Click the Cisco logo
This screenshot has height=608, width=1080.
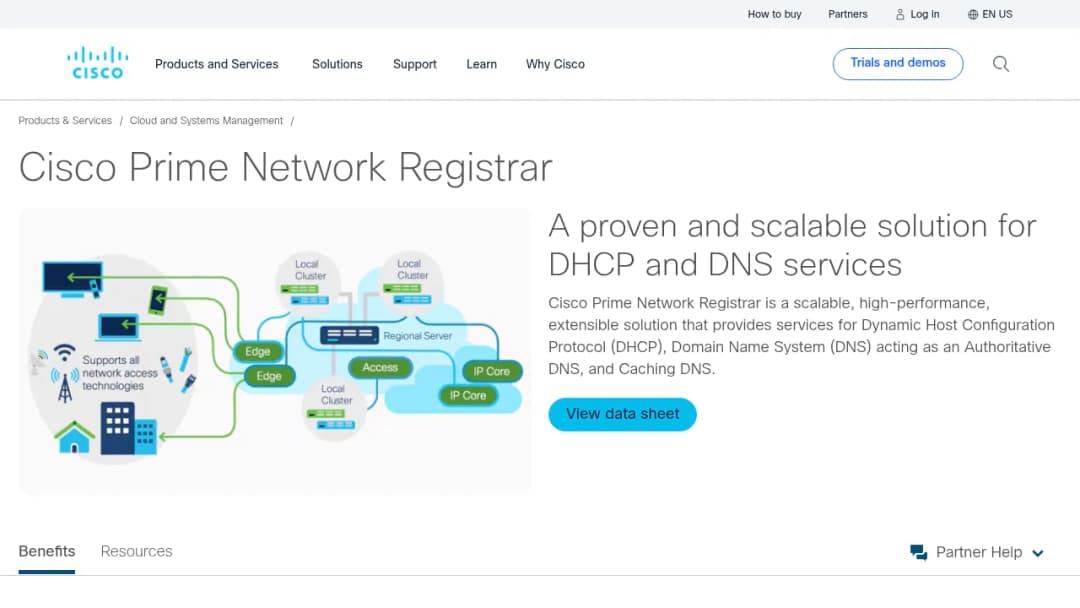click(x=97, y=63)
